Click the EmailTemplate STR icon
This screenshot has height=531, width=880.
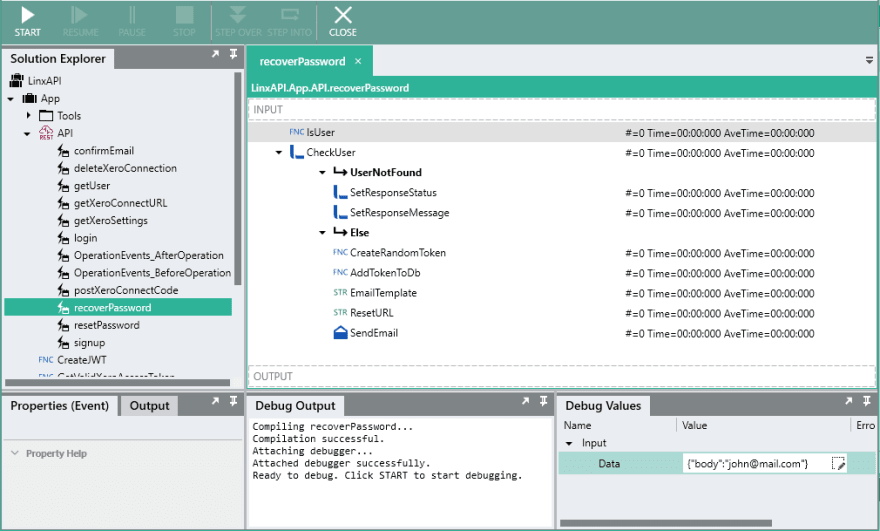[x=340, y=292]
